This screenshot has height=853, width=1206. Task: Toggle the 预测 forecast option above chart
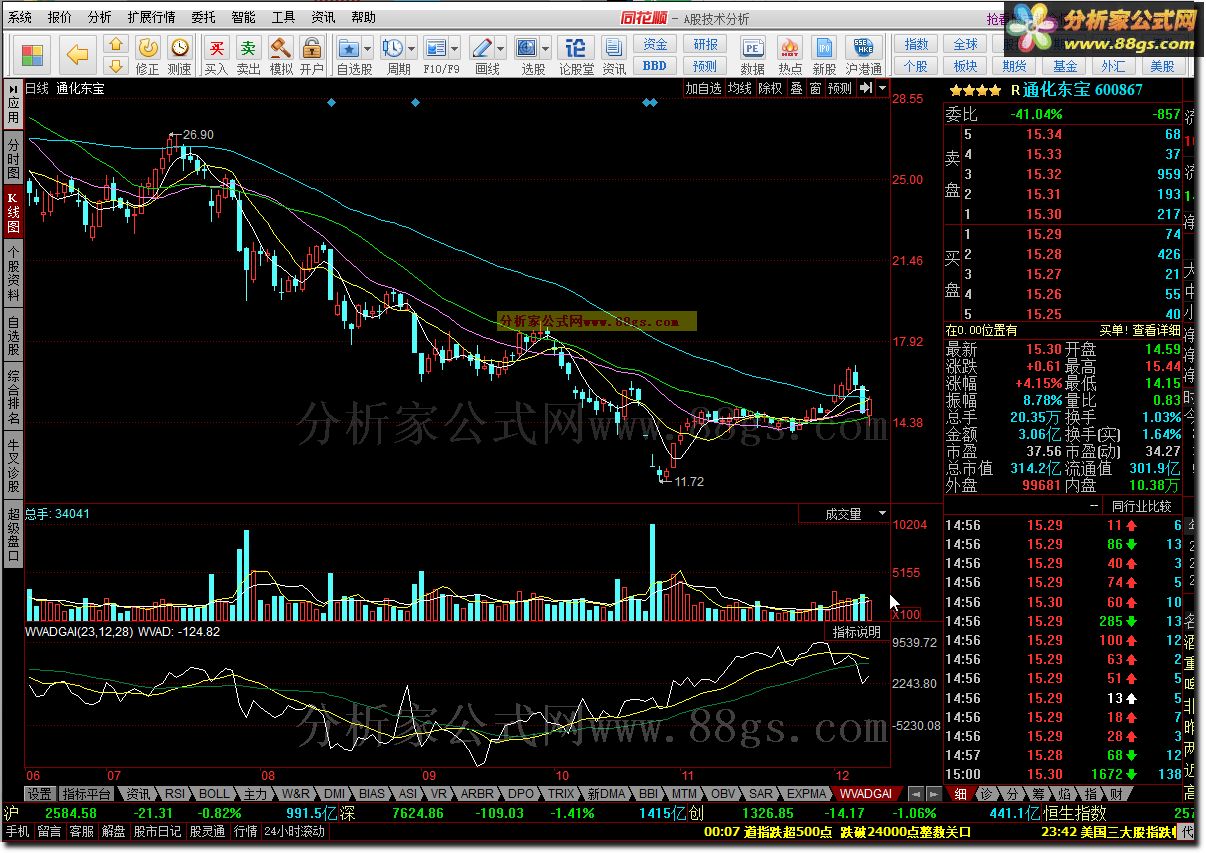click(840, 88)
